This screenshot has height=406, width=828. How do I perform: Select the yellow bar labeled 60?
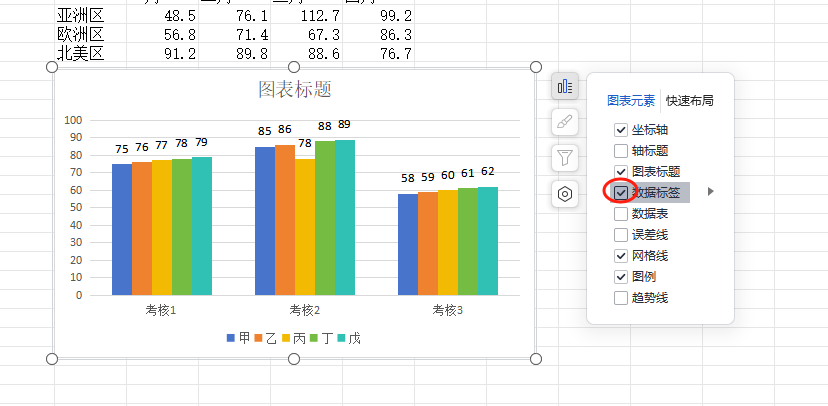coord(448,243)
